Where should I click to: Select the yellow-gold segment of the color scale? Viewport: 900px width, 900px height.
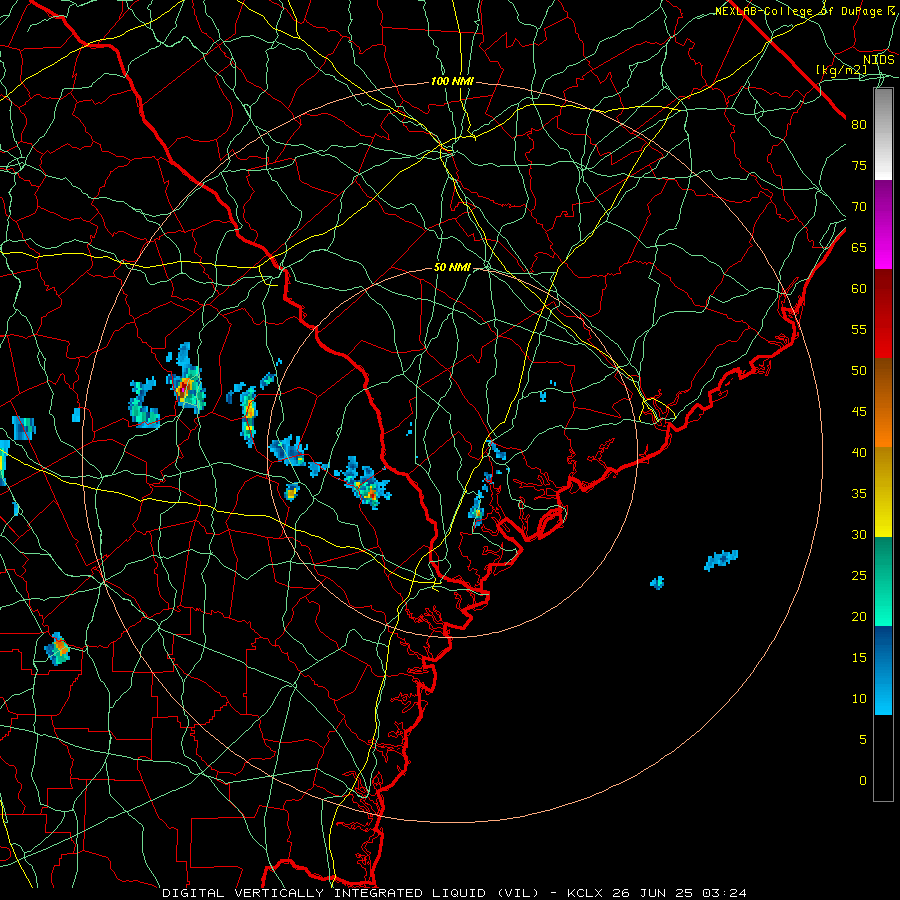pyautogui.click(x=883, y=492)
